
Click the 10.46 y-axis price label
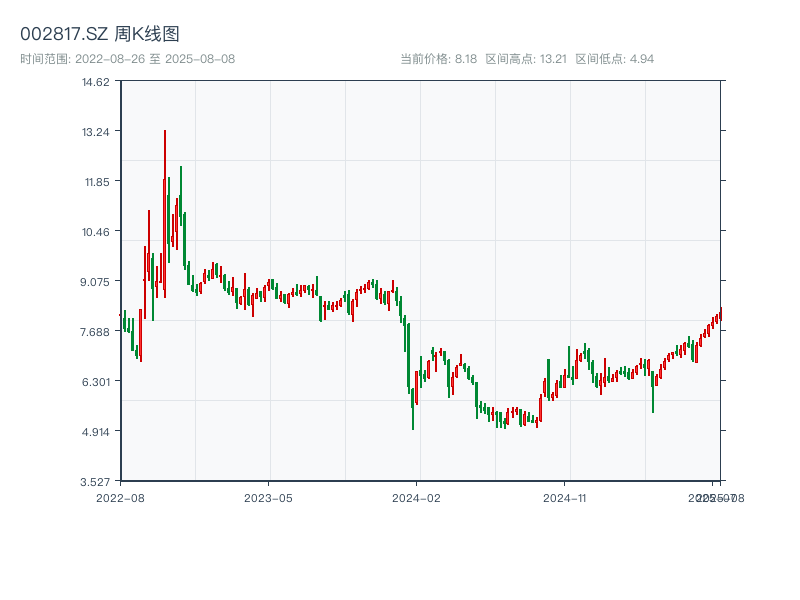(x=96, y=232)
